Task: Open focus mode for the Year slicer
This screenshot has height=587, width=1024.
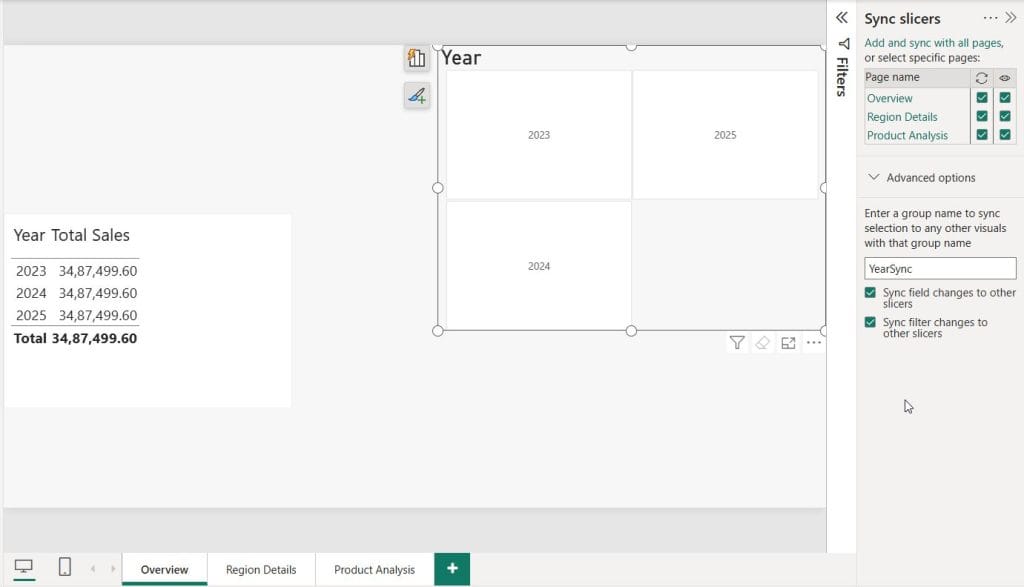Action: point(788,343)
